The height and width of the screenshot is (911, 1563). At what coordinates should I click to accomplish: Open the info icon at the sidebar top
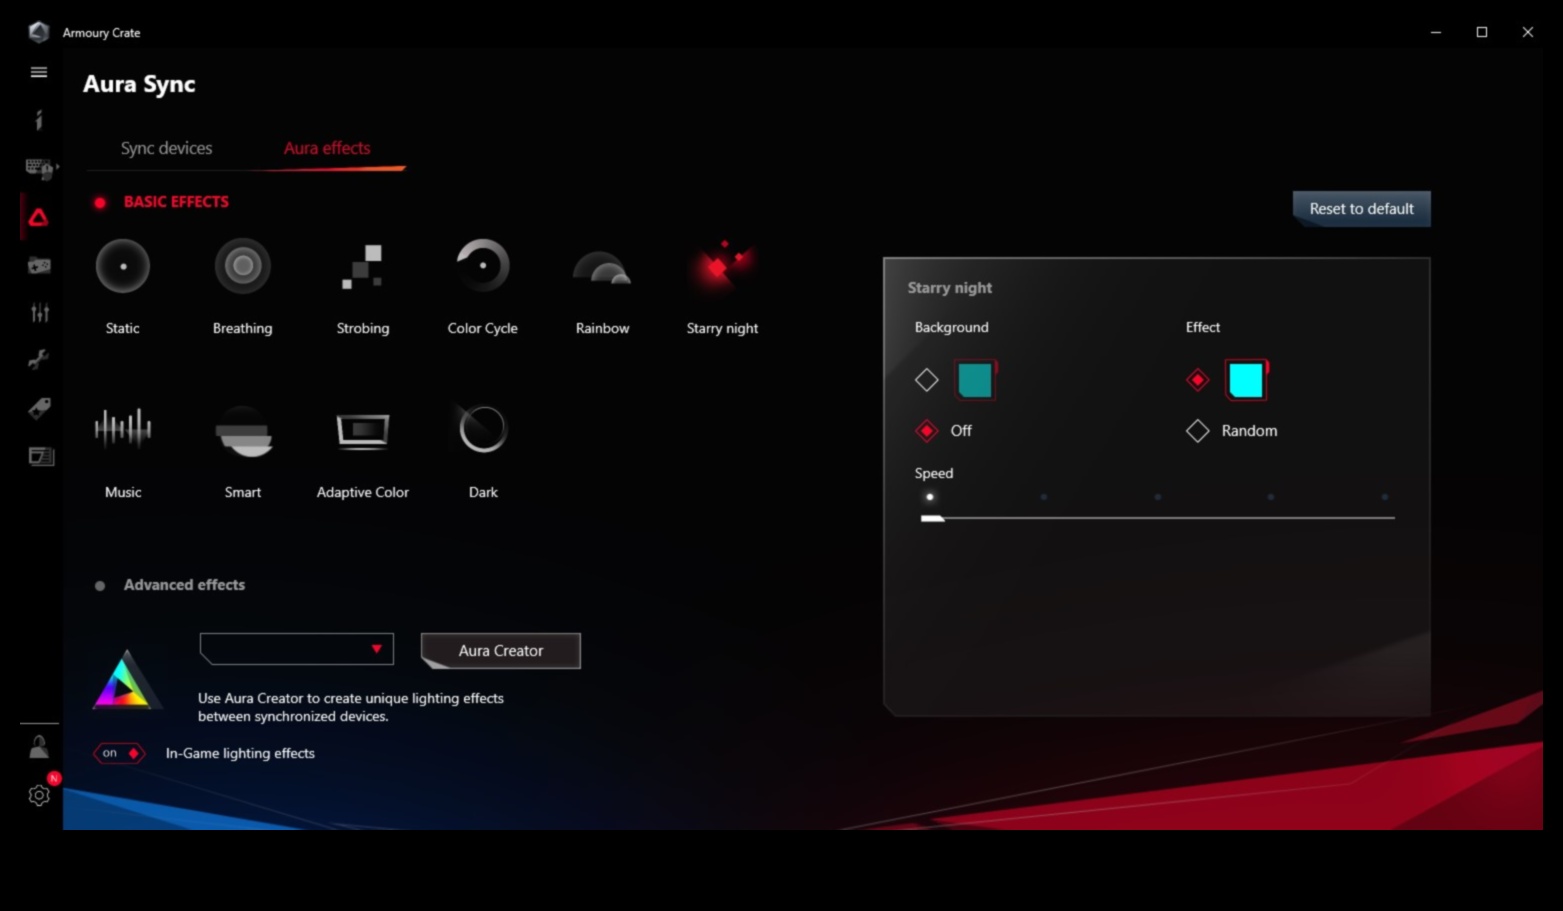39,119
